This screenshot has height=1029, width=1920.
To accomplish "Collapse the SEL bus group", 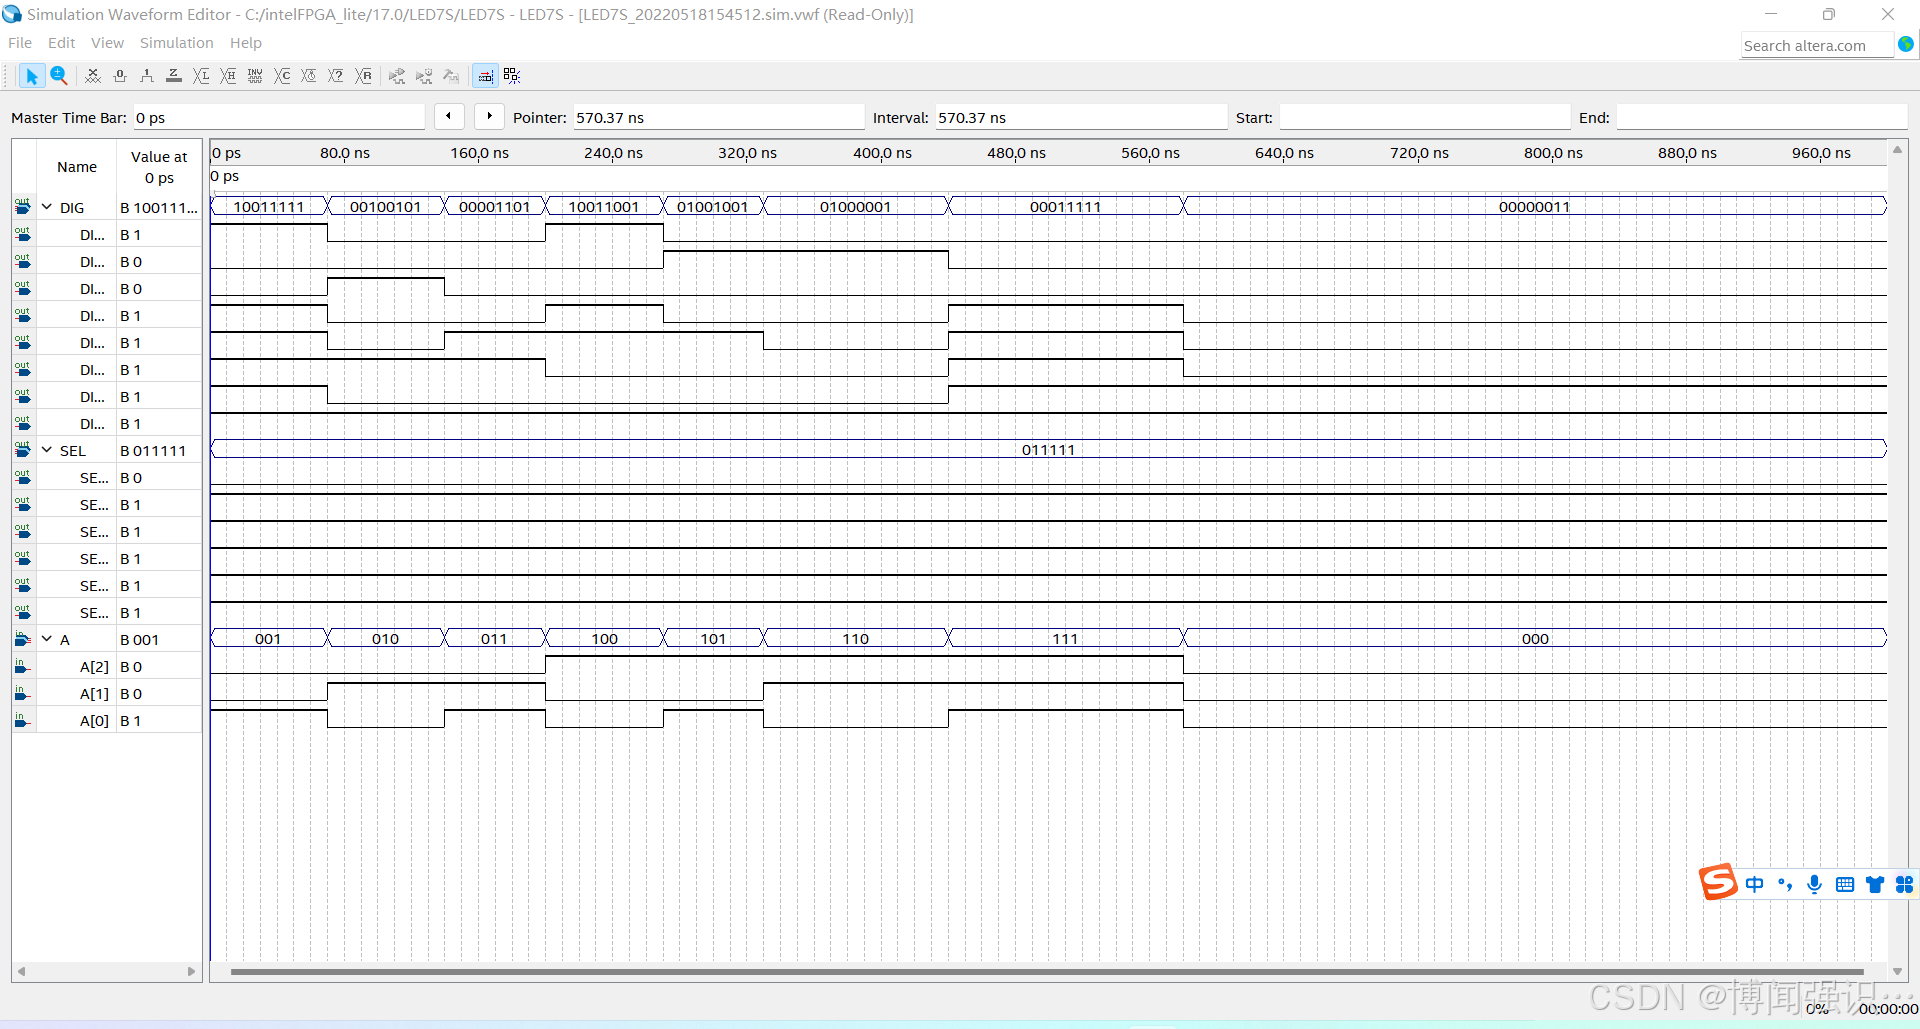I will pyautogui.click(x=47, y=450).
